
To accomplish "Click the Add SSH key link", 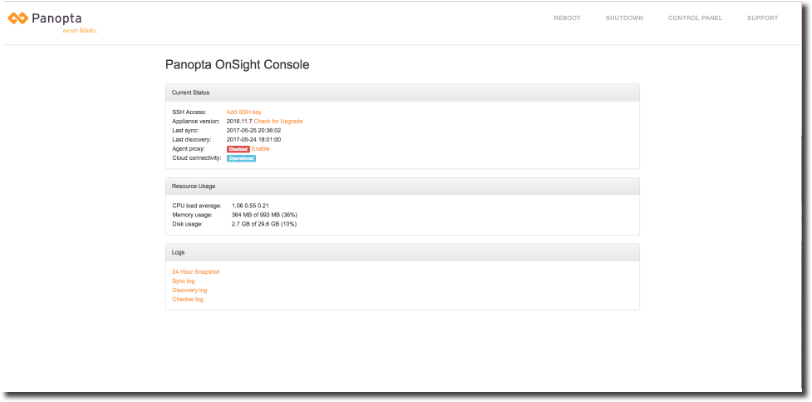I will tap(244, 112).
